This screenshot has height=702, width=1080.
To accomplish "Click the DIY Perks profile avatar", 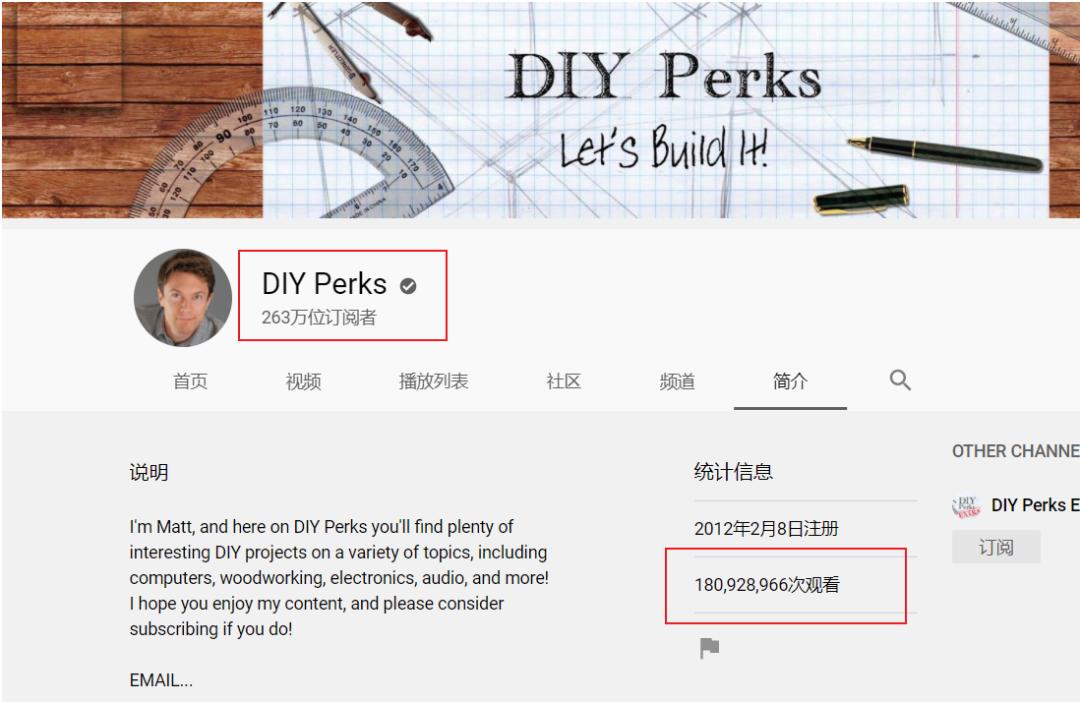I will point(183,298).
